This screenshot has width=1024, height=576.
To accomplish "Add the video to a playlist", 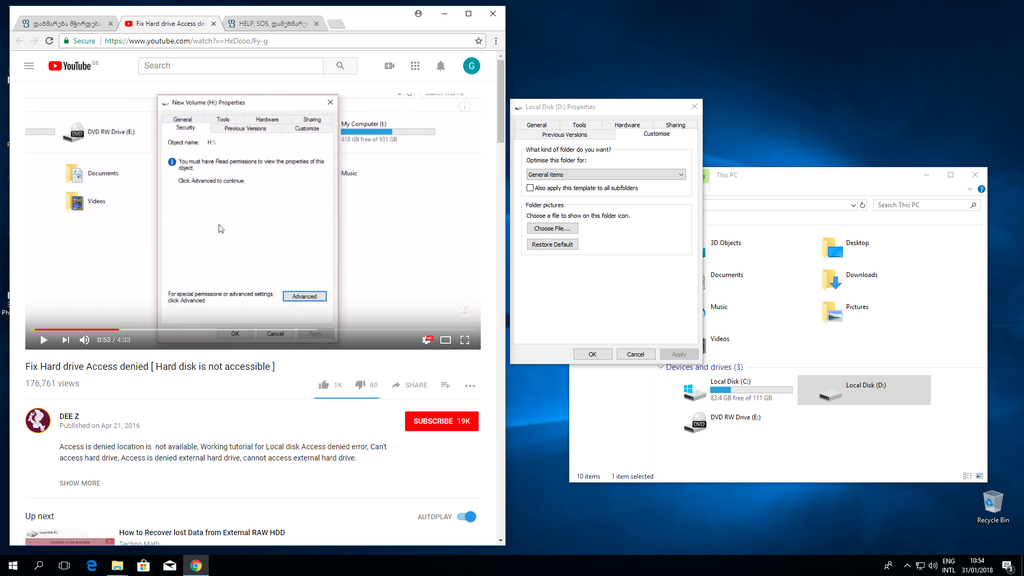I will [445, 385].
